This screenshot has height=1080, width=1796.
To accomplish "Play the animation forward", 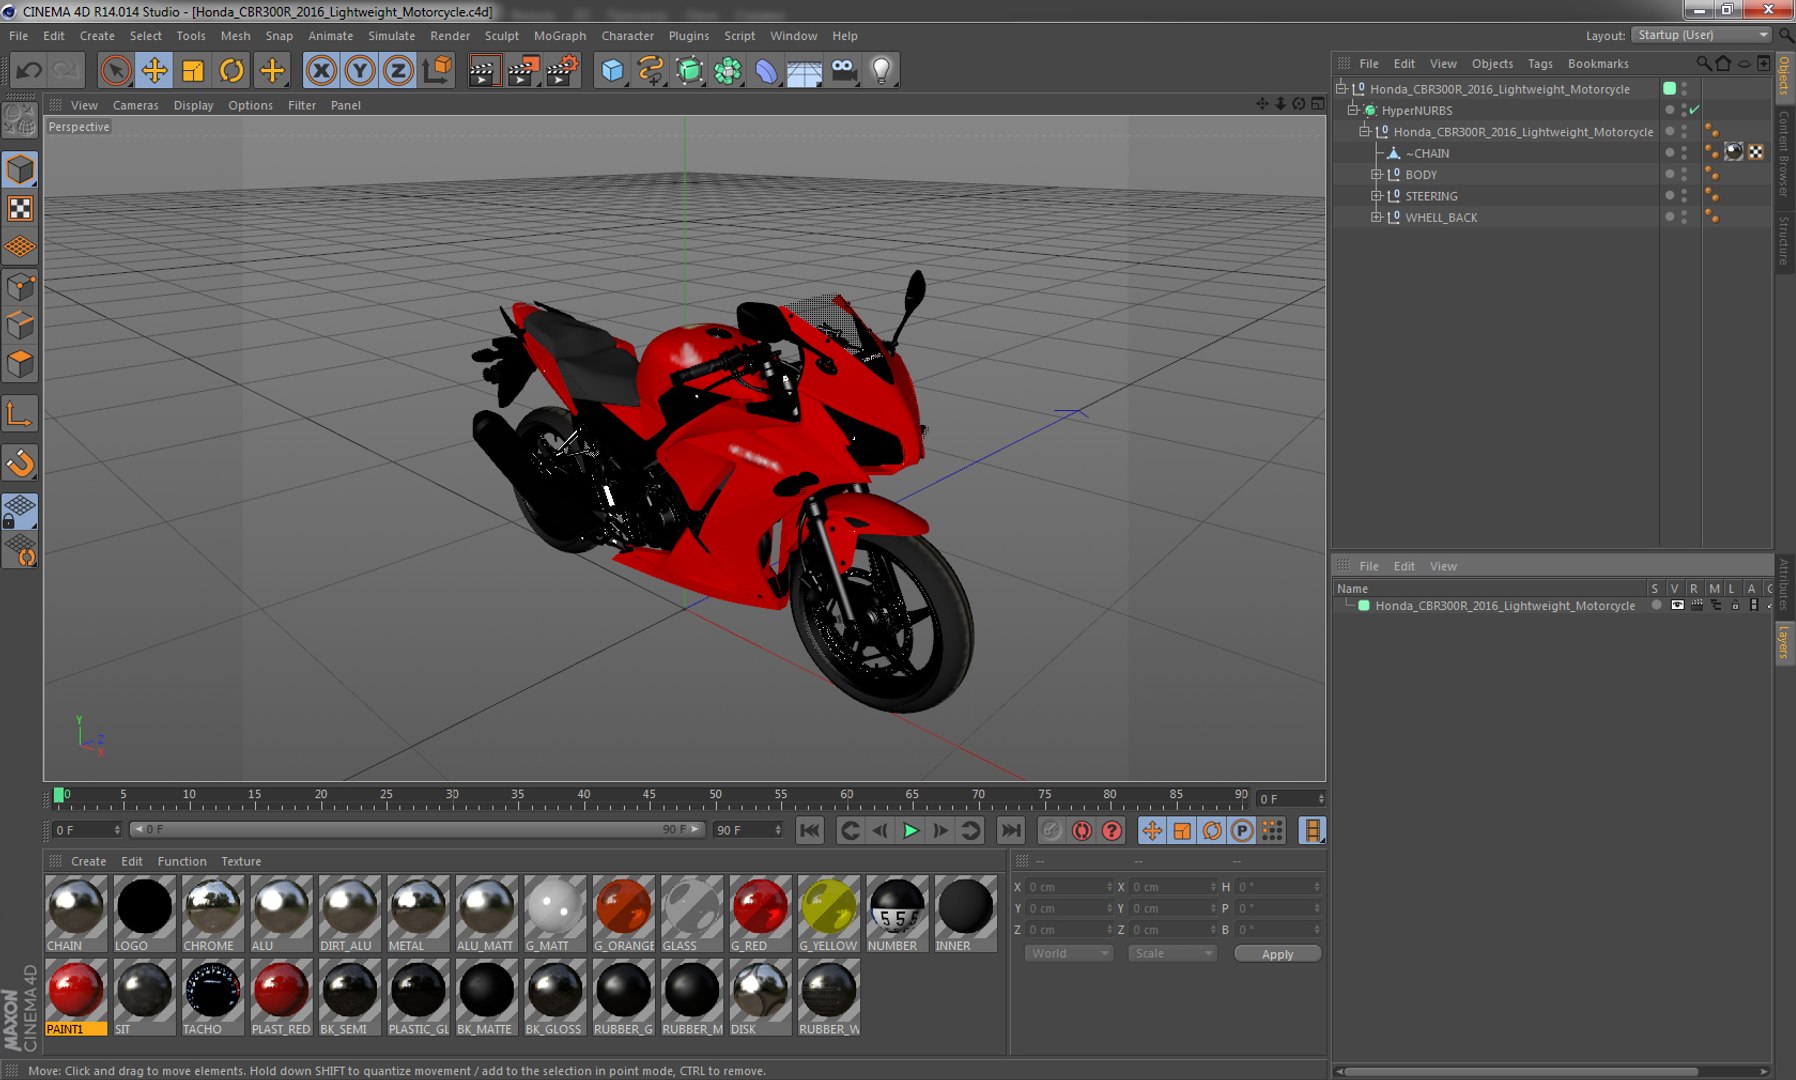I will point(910,830).
